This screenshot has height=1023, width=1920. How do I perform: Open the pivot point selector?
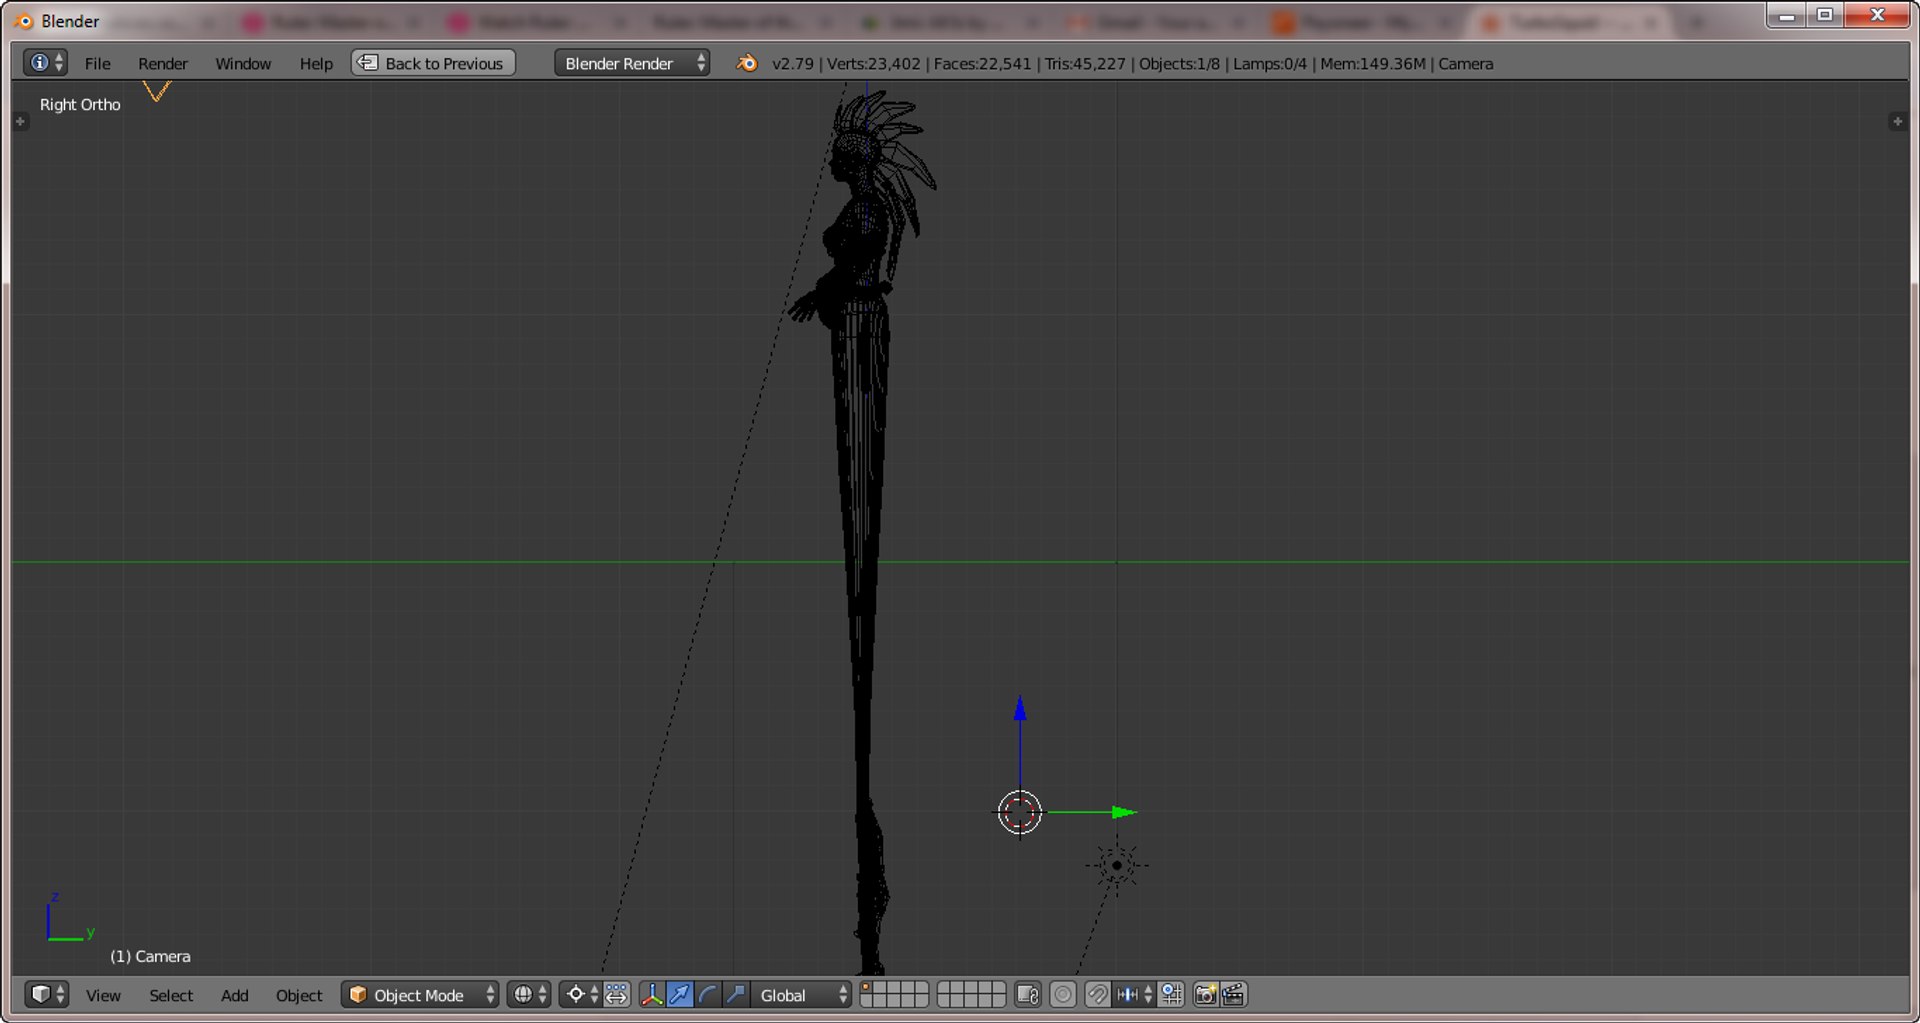point(580,994)
